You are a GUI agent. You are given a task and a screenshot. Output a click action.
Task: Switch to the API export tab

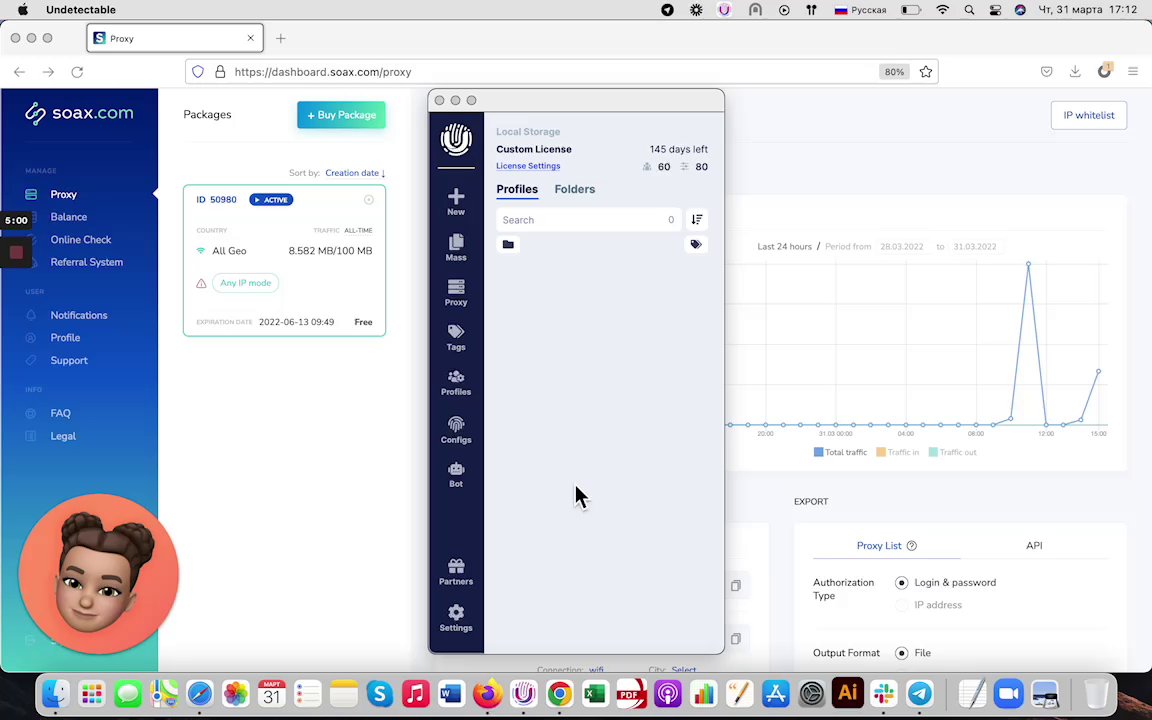pyautogui.click(x=1034, y=546)
